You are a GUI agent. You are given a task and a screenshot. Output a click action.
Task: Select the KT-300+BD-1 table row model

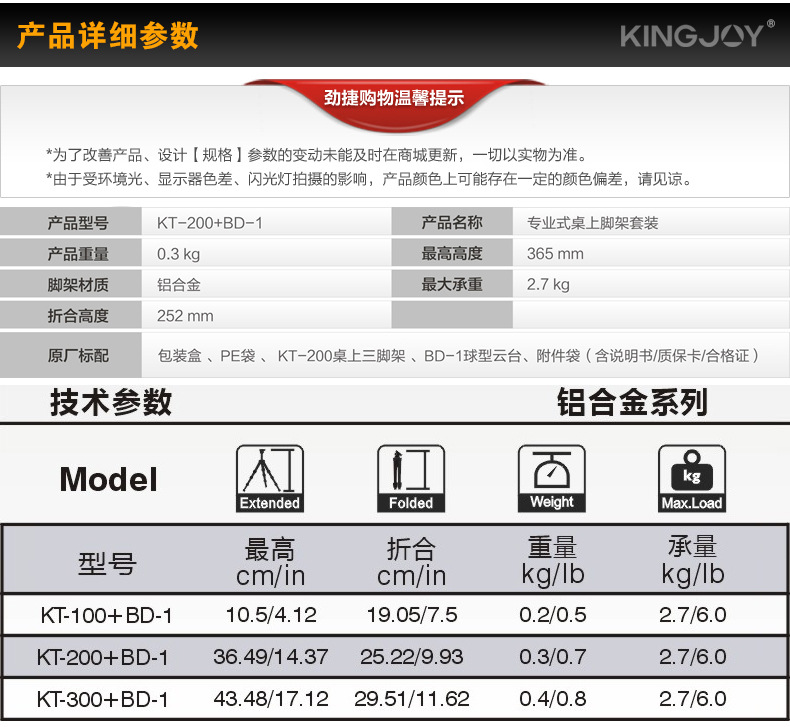click(x=102, y=700)
